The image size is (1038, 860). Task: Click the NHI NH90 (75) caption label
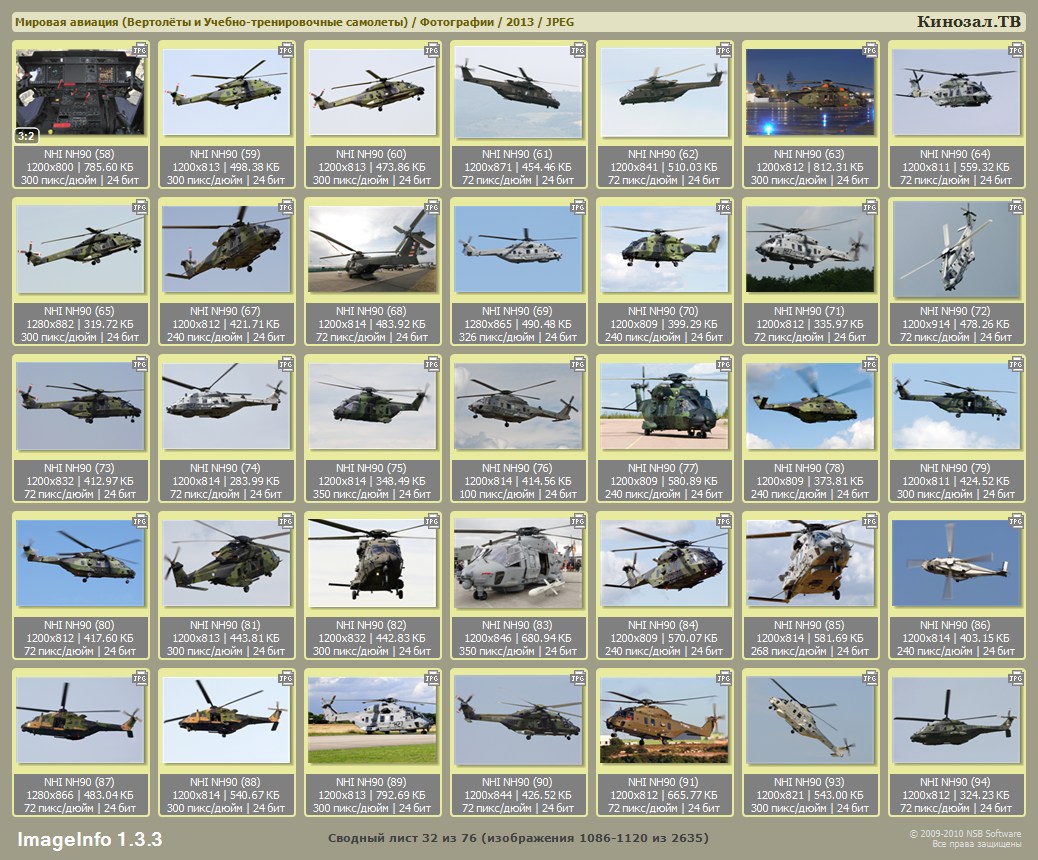[x=372, y=468]
